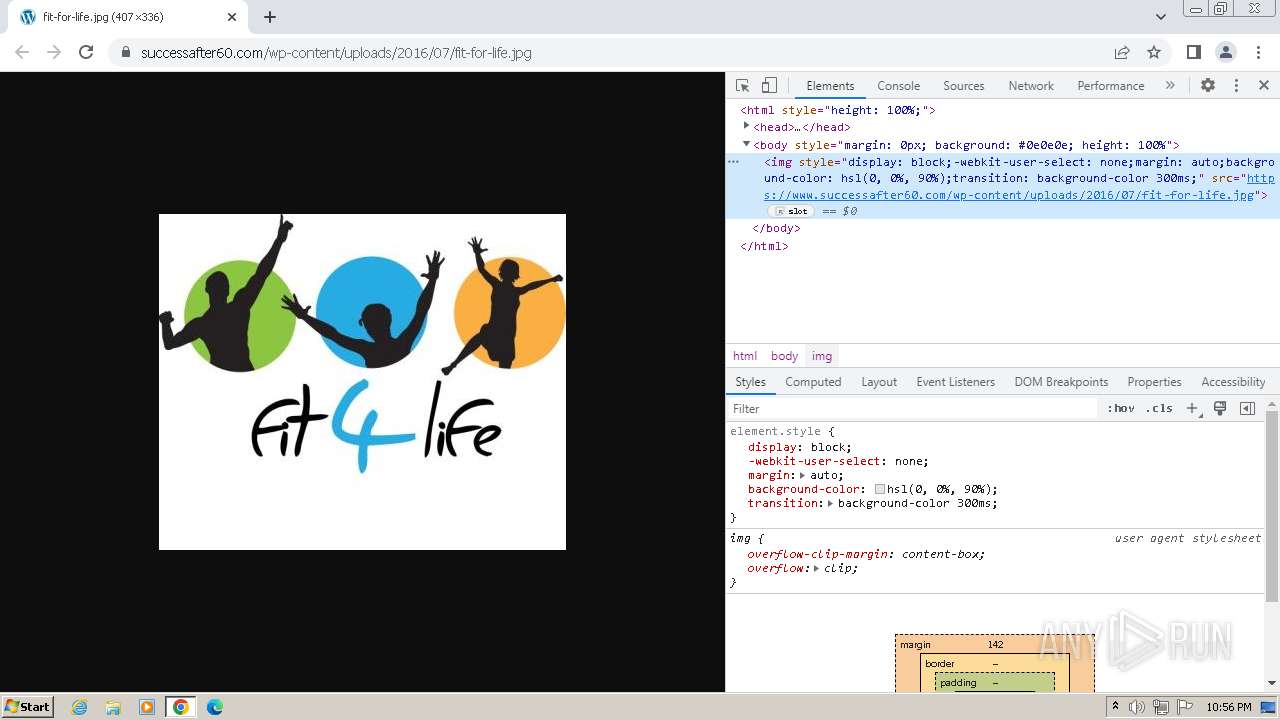
Task: Click the closing </body> tag line
Action: 776,228
